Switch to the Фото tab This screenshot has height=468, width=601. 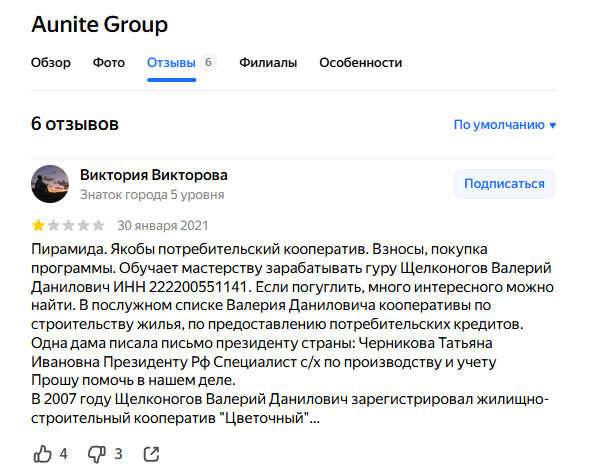109,62
